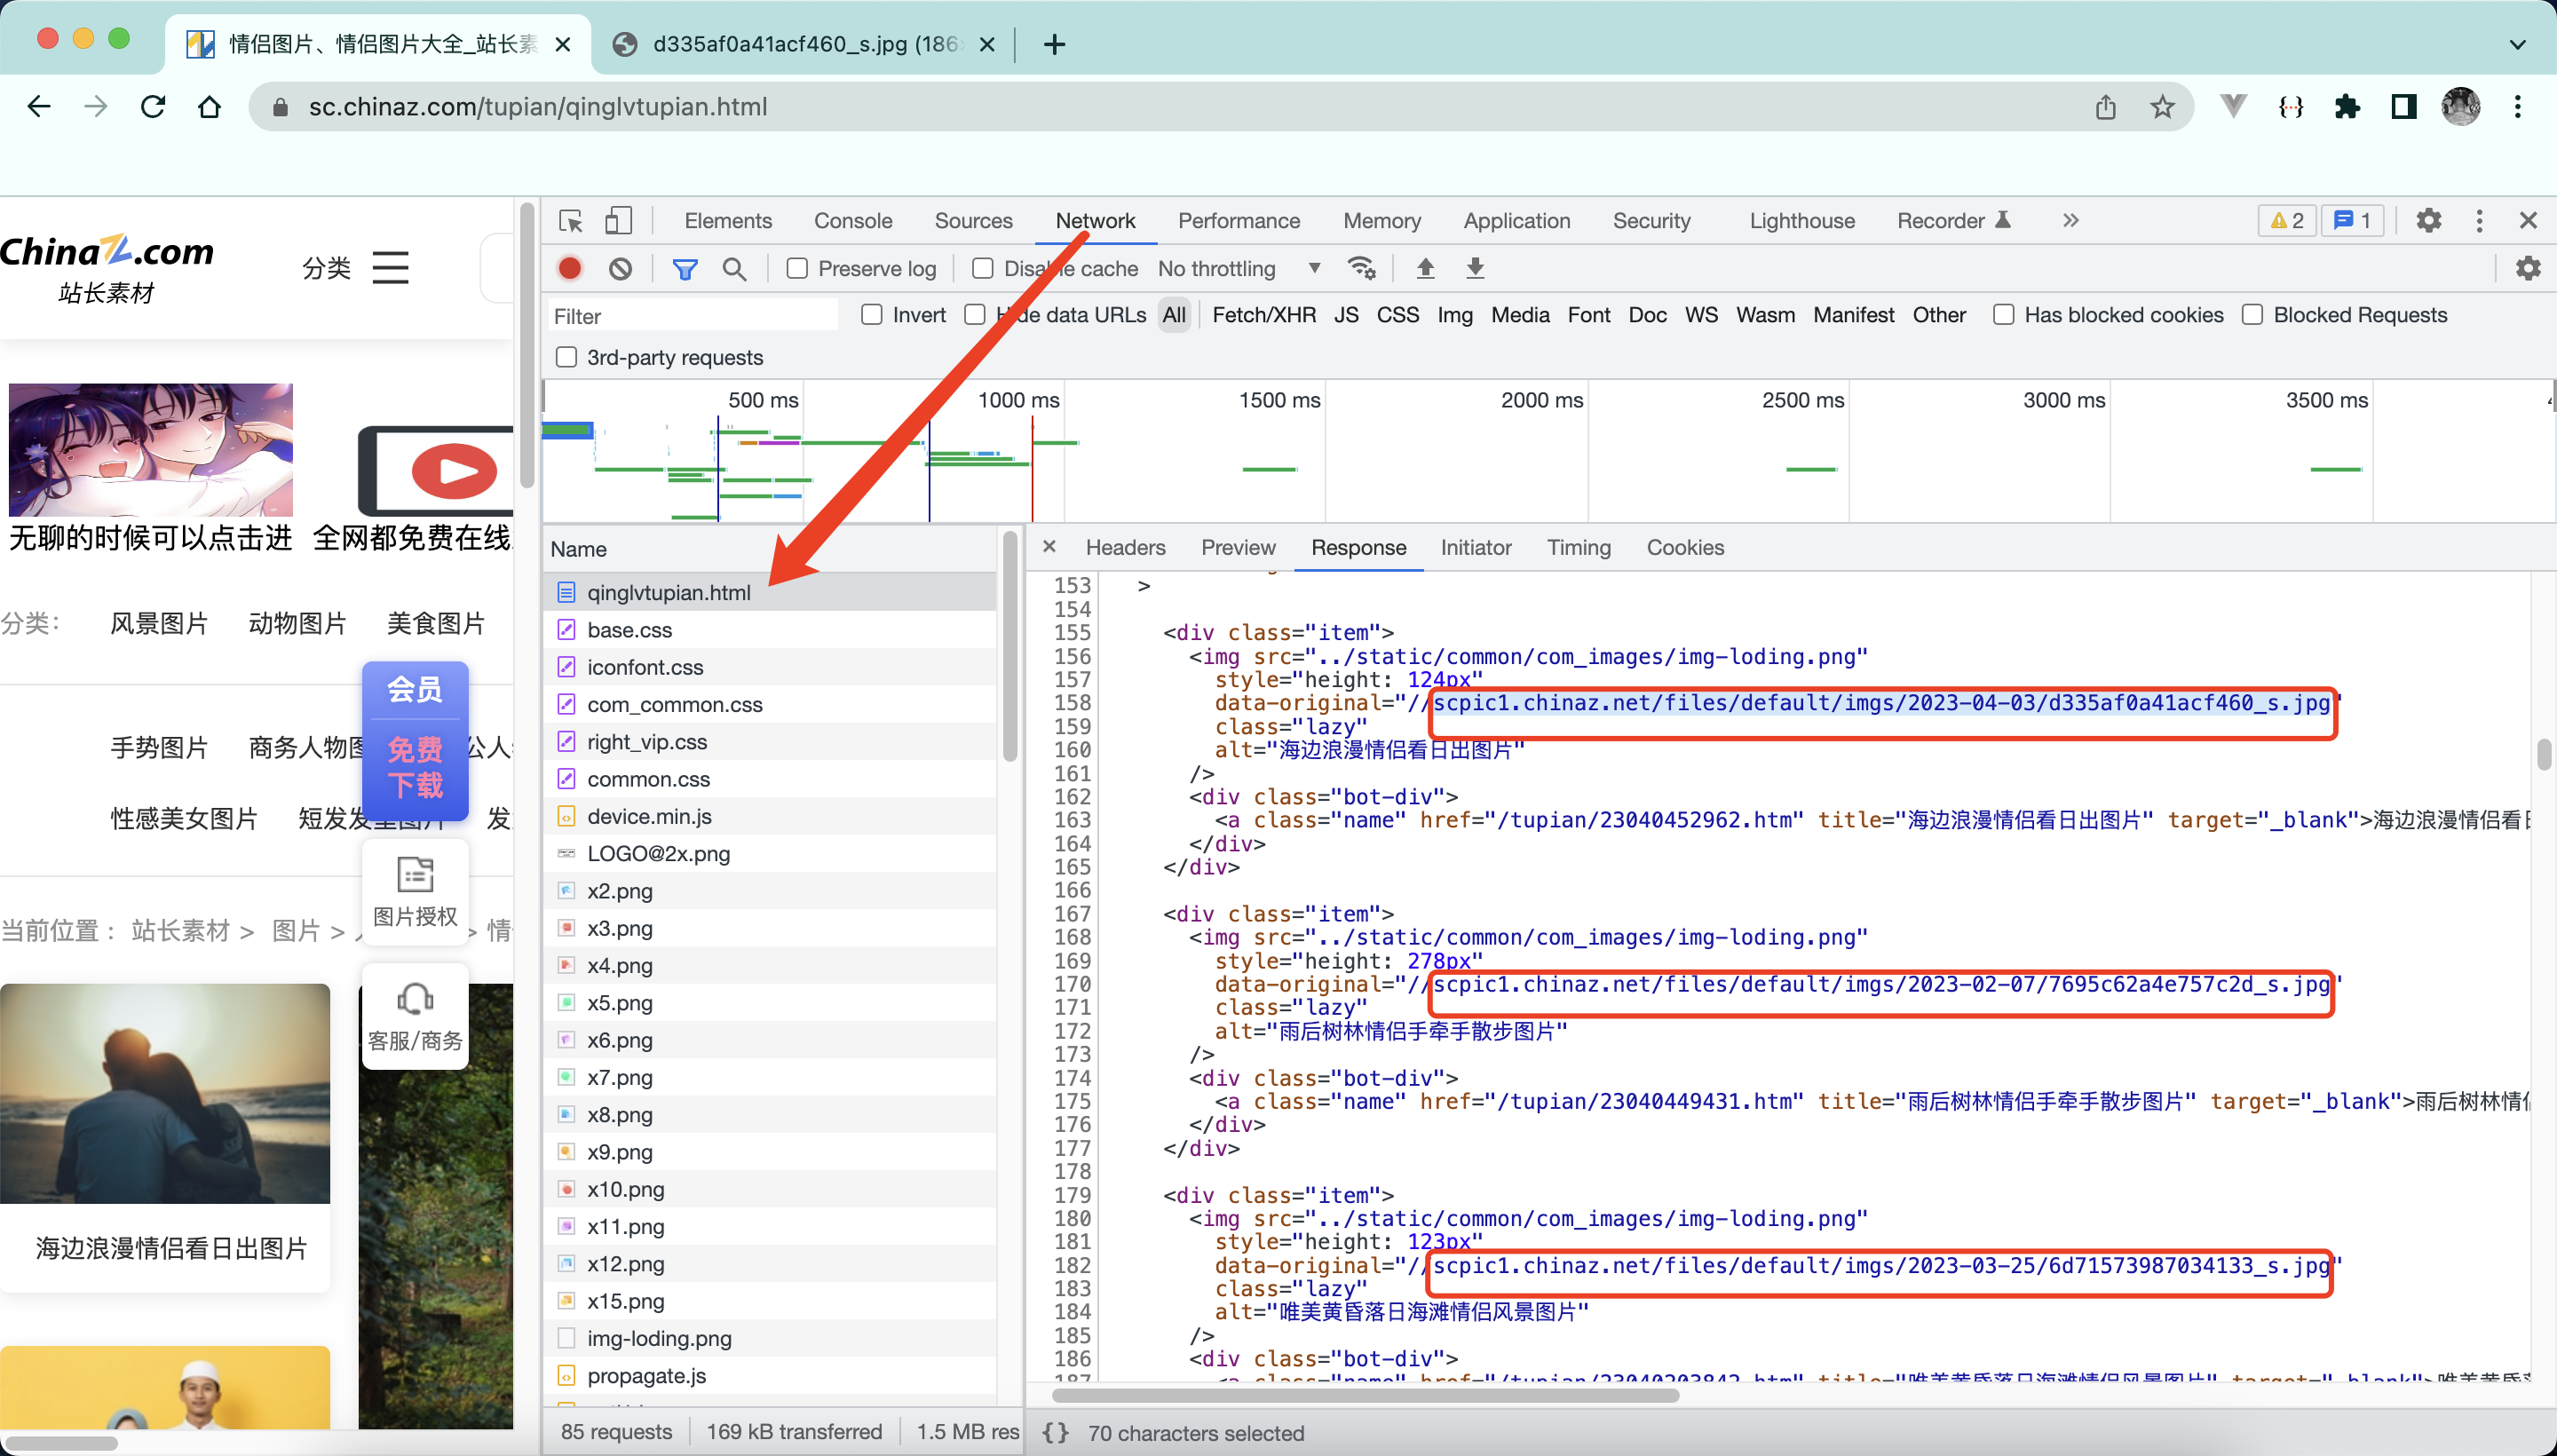Open Chrome three-dot menu

(x=2518, y=106)
